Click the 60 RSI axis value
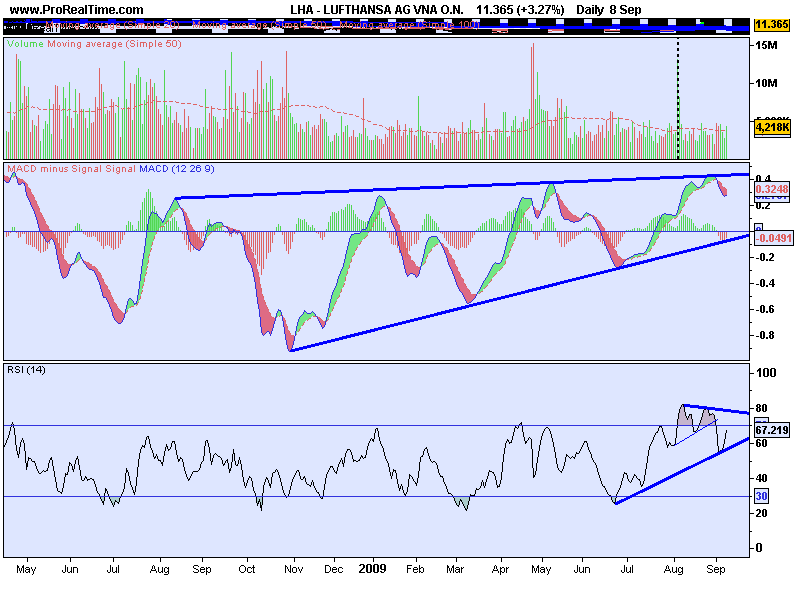The height and width of the screenshot is (600, 800). click(x=762, y=443)
